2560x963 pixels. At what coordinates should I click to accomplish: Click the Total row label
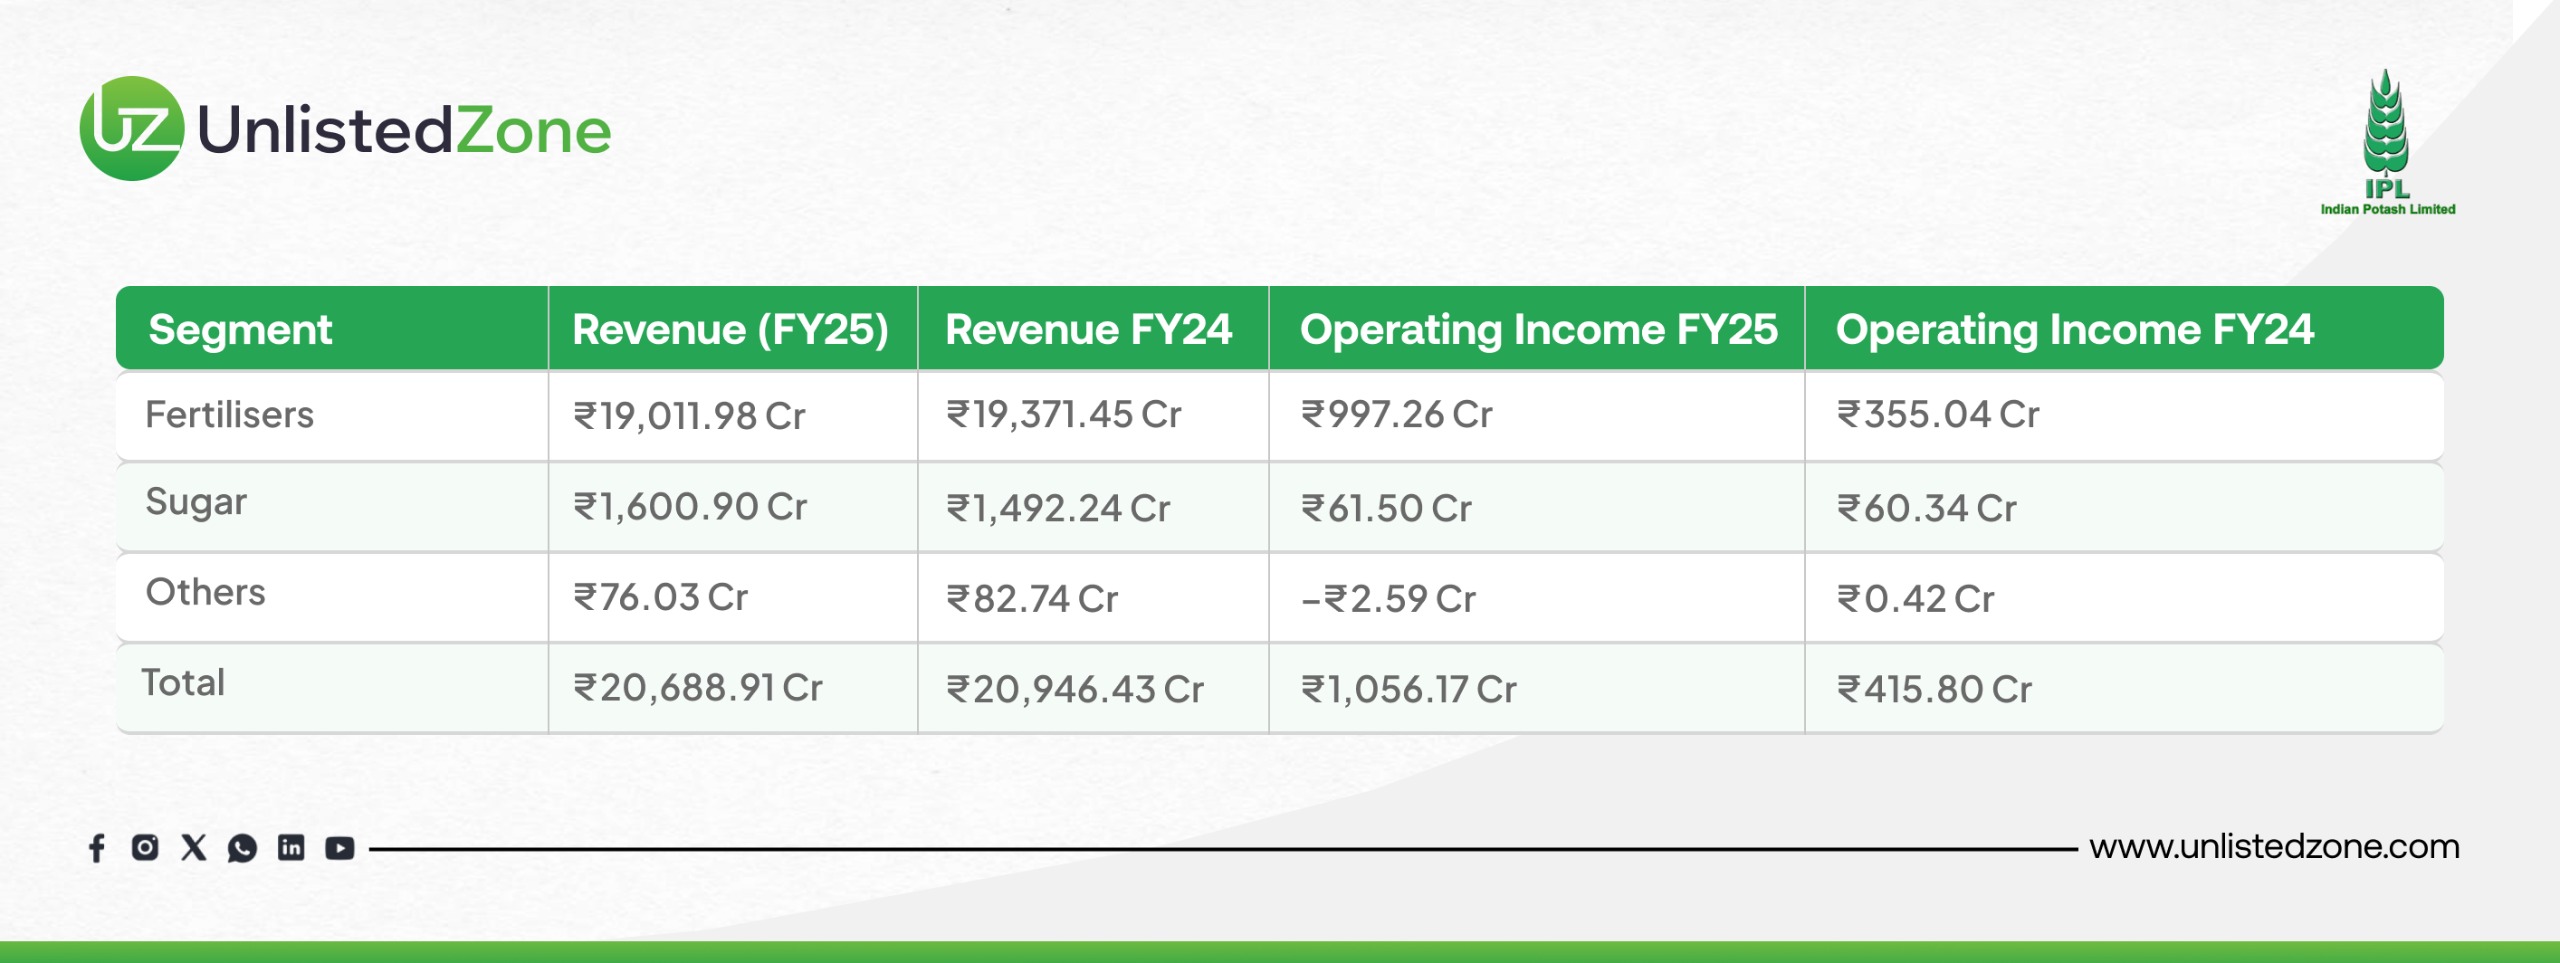pos(183,683)
